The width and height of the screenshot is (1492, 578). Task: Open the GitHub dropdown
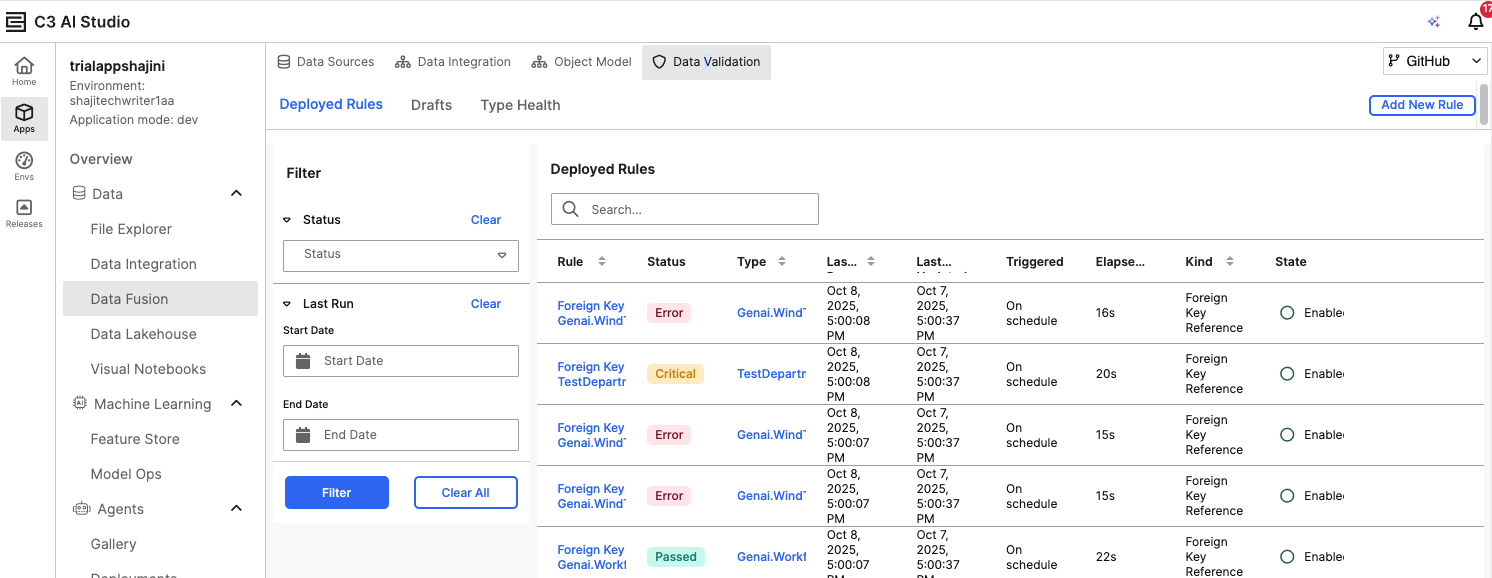coord(1434,60)
